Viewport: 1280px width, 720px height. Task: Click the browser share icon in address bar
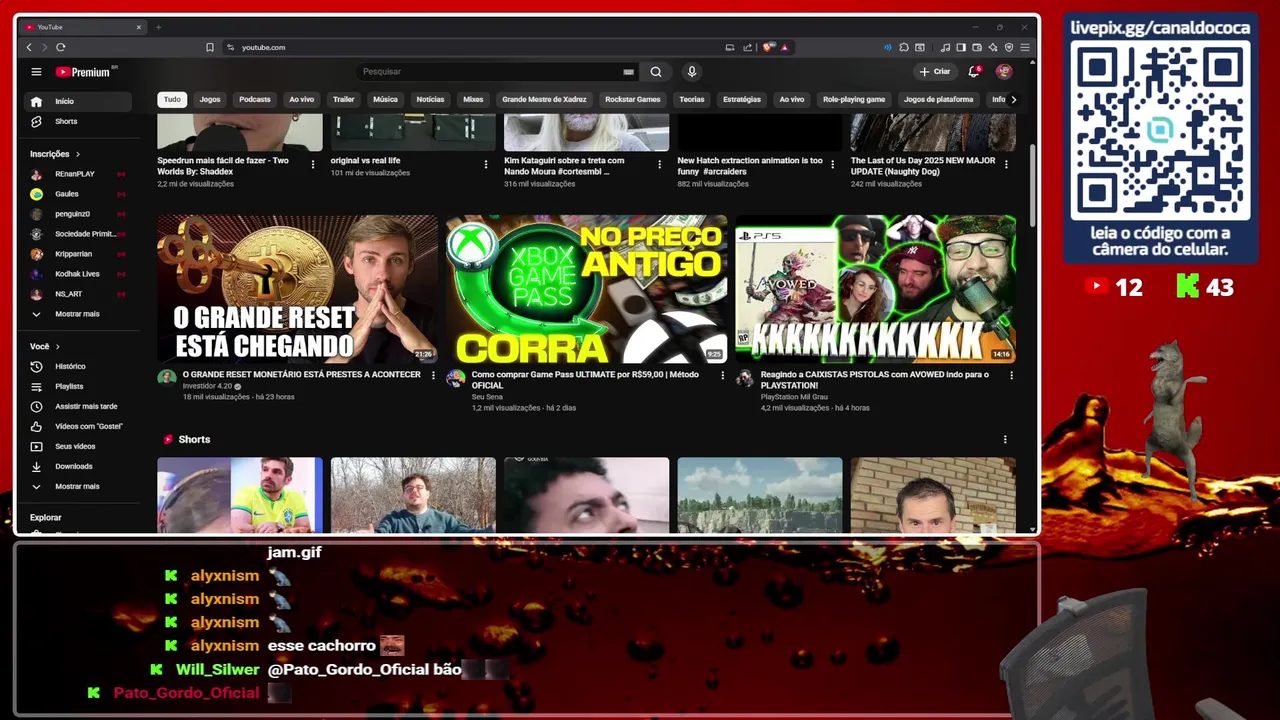pos(747,47)
